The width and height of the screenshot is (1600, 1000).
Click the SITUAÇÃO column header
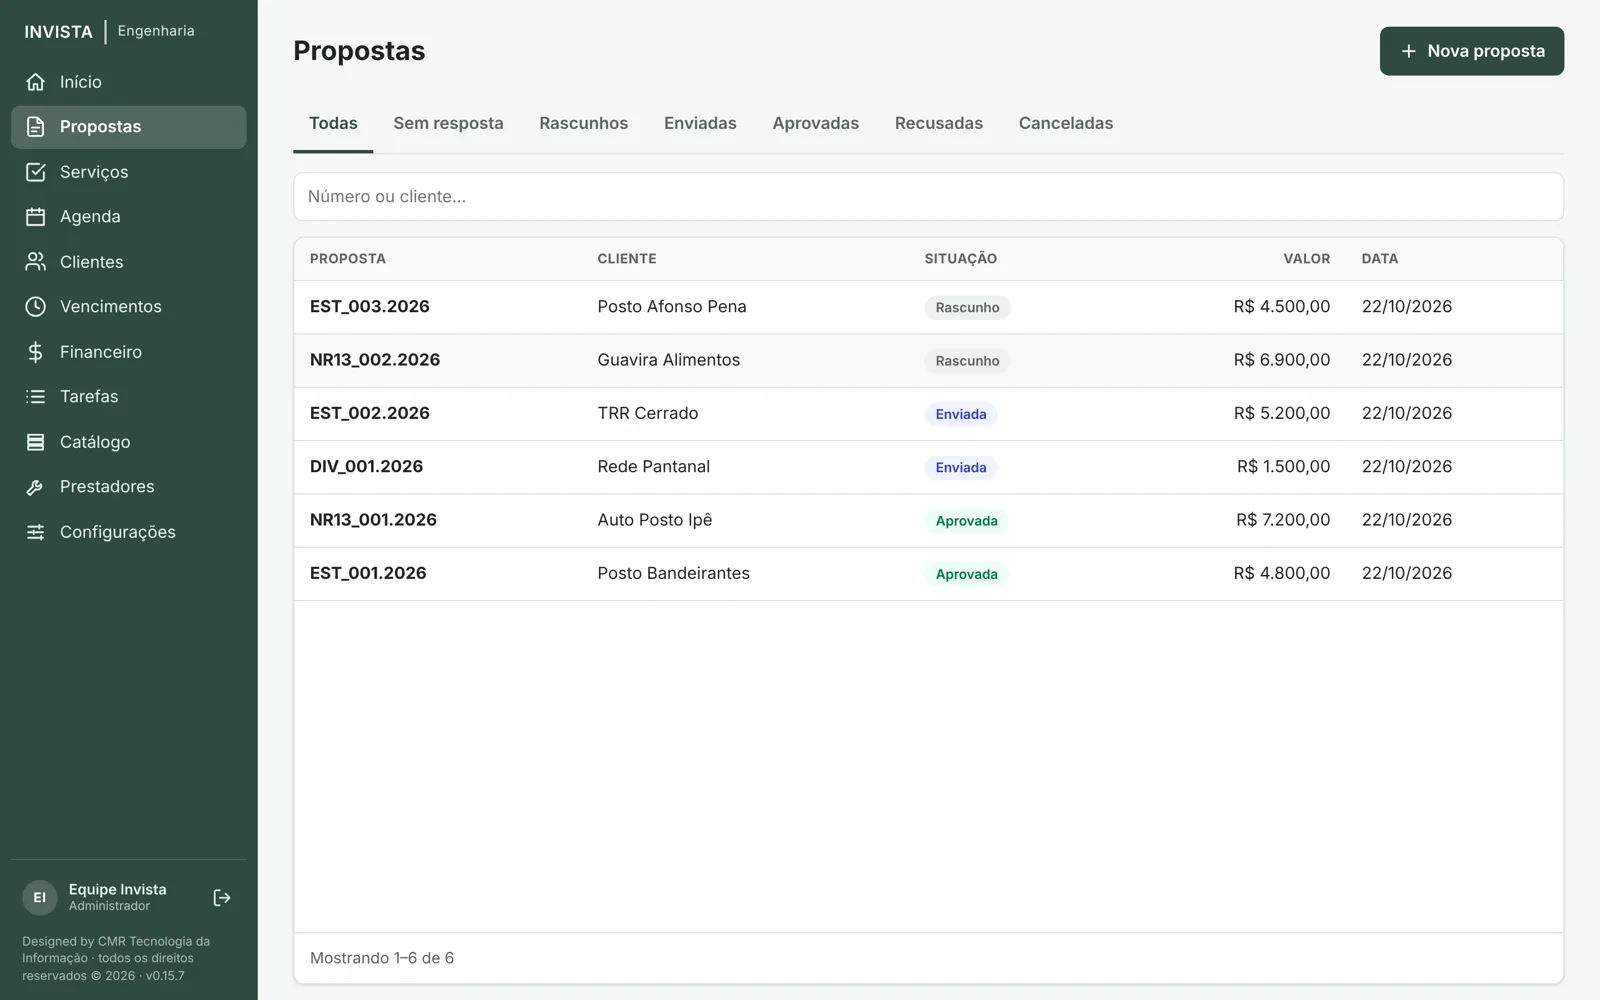[x=960, y=259]
